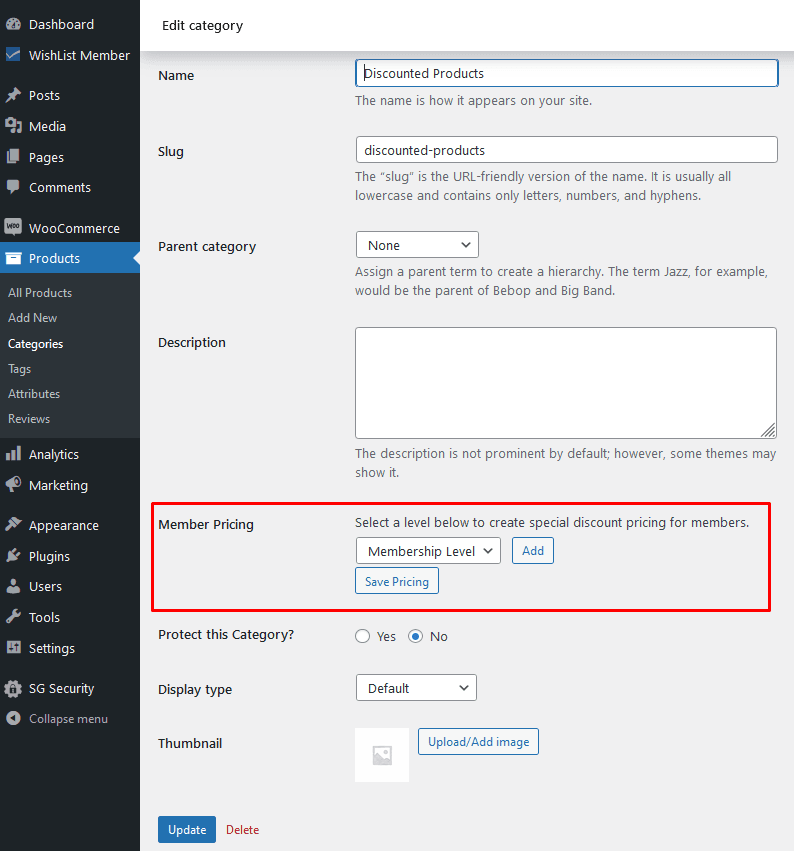Screen dimensions: 794x851
Task: Select Yes for Protect this Category
Action: click(x=363, y=636)
